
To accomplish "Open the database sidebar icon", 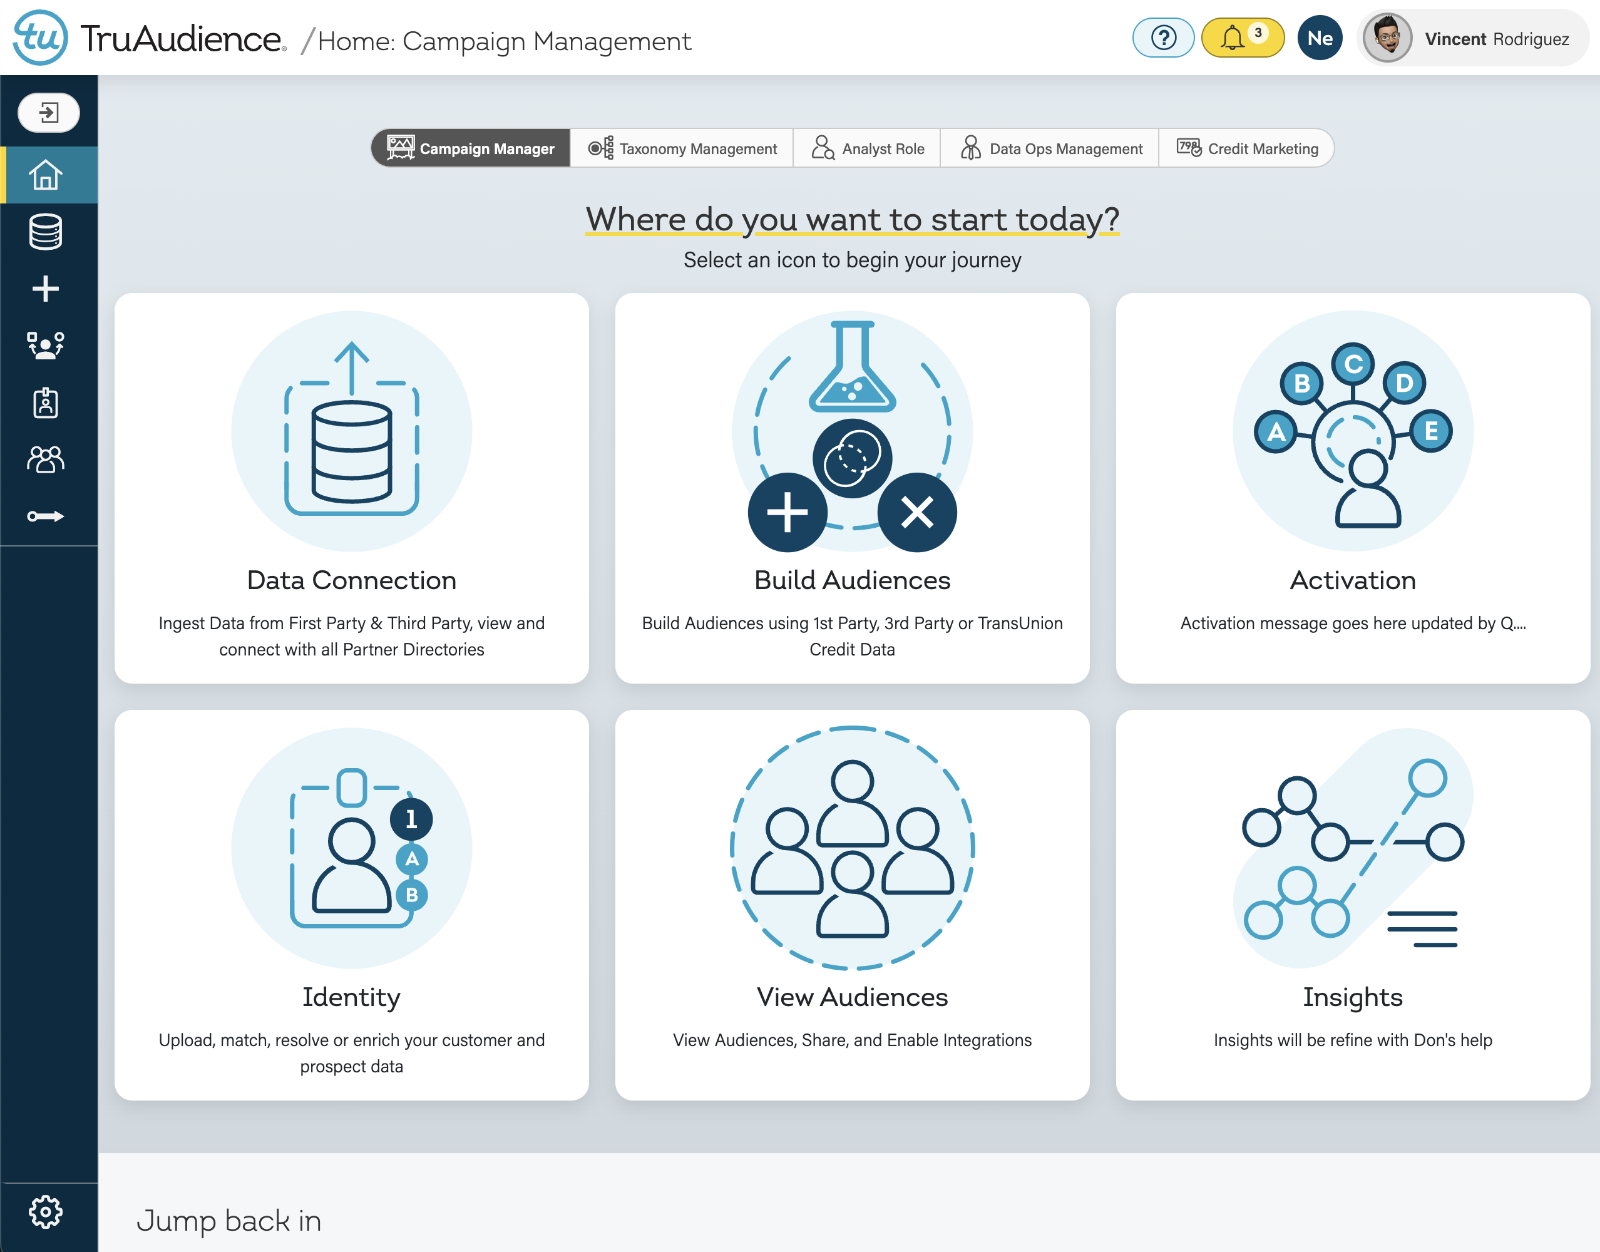I will pyautogui.click(x=46, y=232).
